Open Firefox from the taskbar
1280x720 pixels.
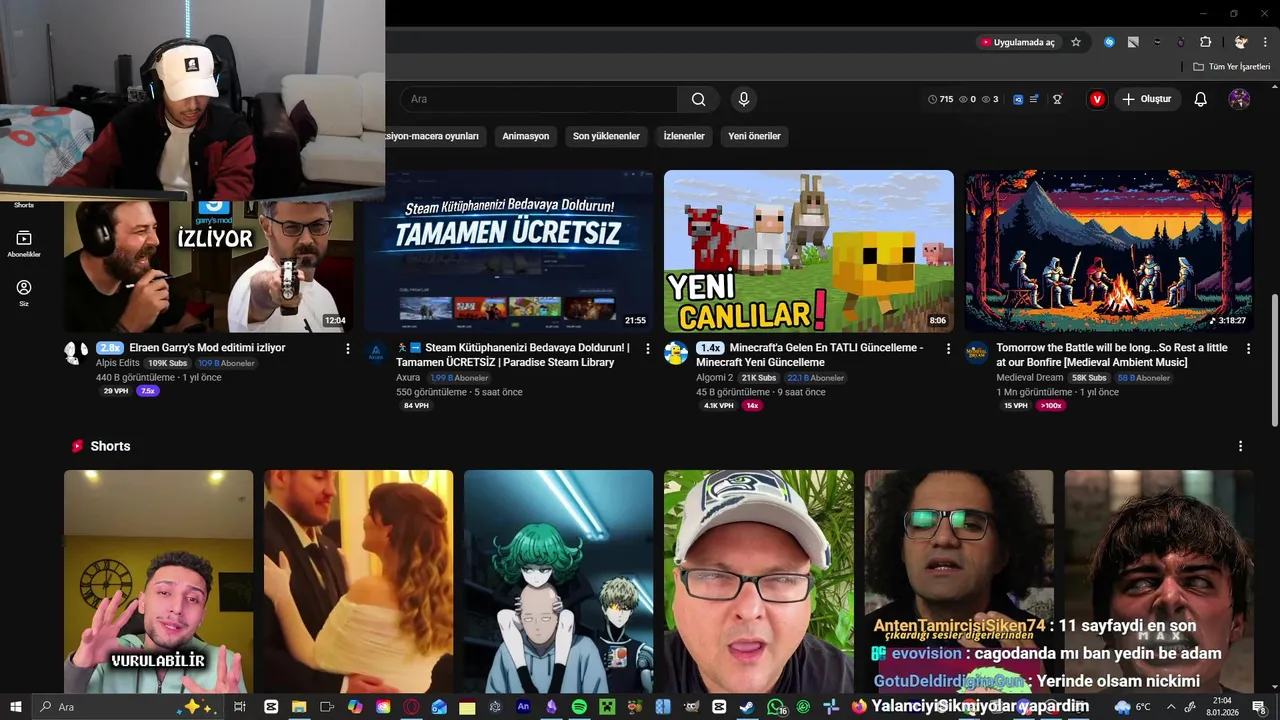click(x=858, y=707)
